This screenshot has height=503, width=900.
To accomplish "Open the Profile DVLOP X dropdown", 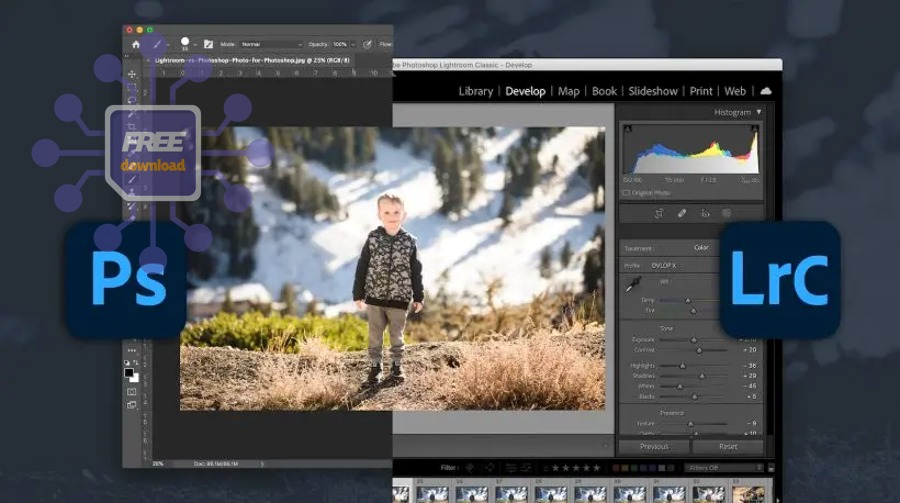I will tap(665, 265).
